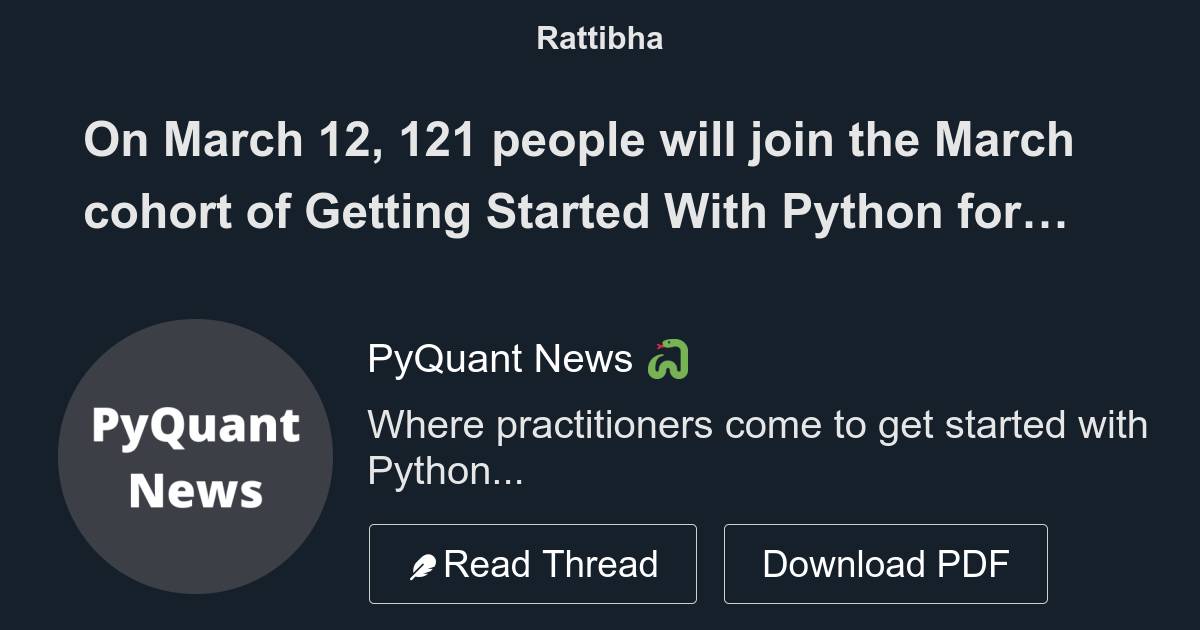This screenshot has height=630, width=1200.
Task: Click the PyQuant News profile picture circle
Action: (196, 457)
